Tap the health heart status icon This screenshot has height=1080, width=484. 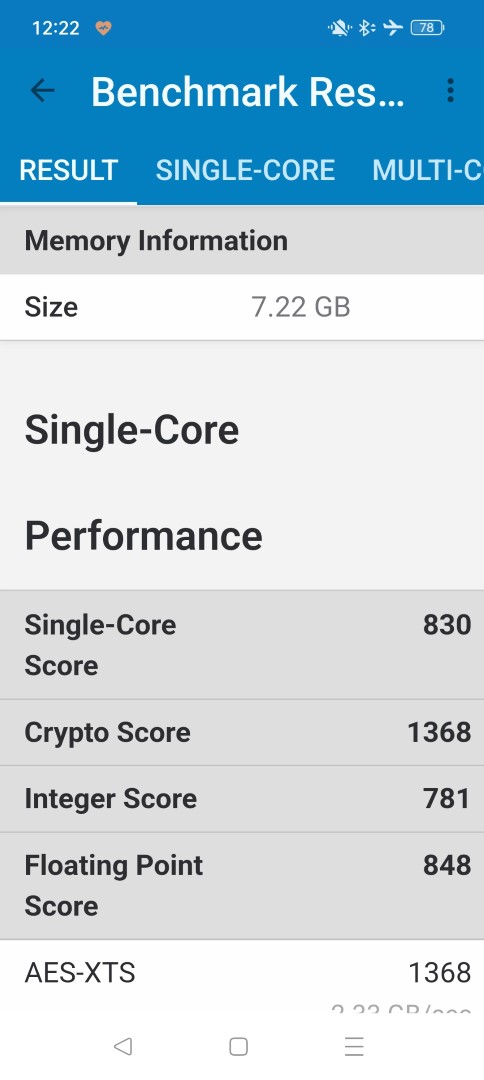[103, 28]
